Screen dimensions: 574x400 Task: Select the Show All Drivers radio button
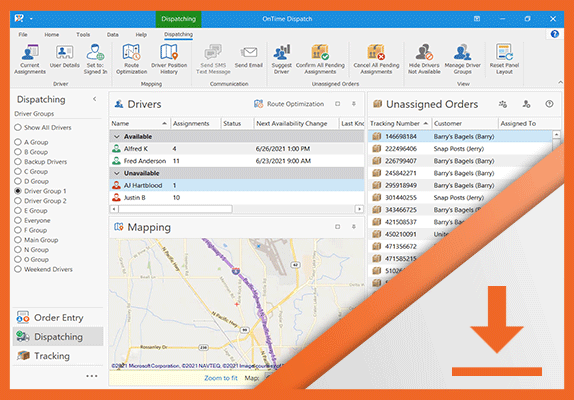[x=18, y=127]
